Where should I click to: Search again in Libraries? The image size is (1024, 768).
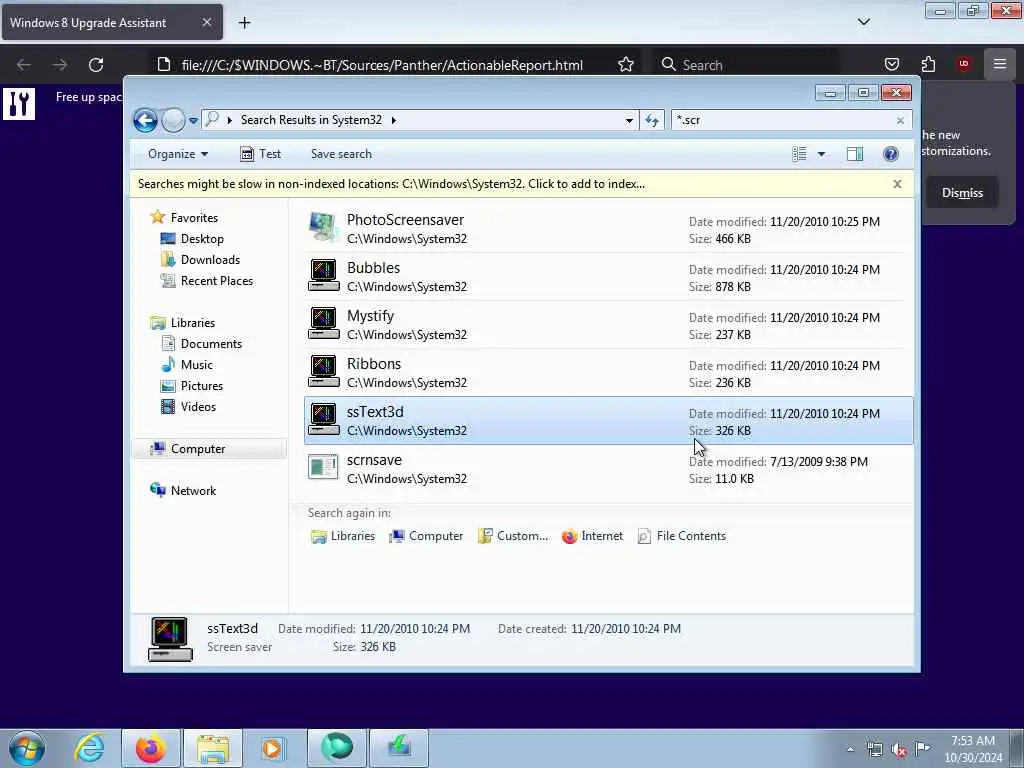tap(344, 536)
